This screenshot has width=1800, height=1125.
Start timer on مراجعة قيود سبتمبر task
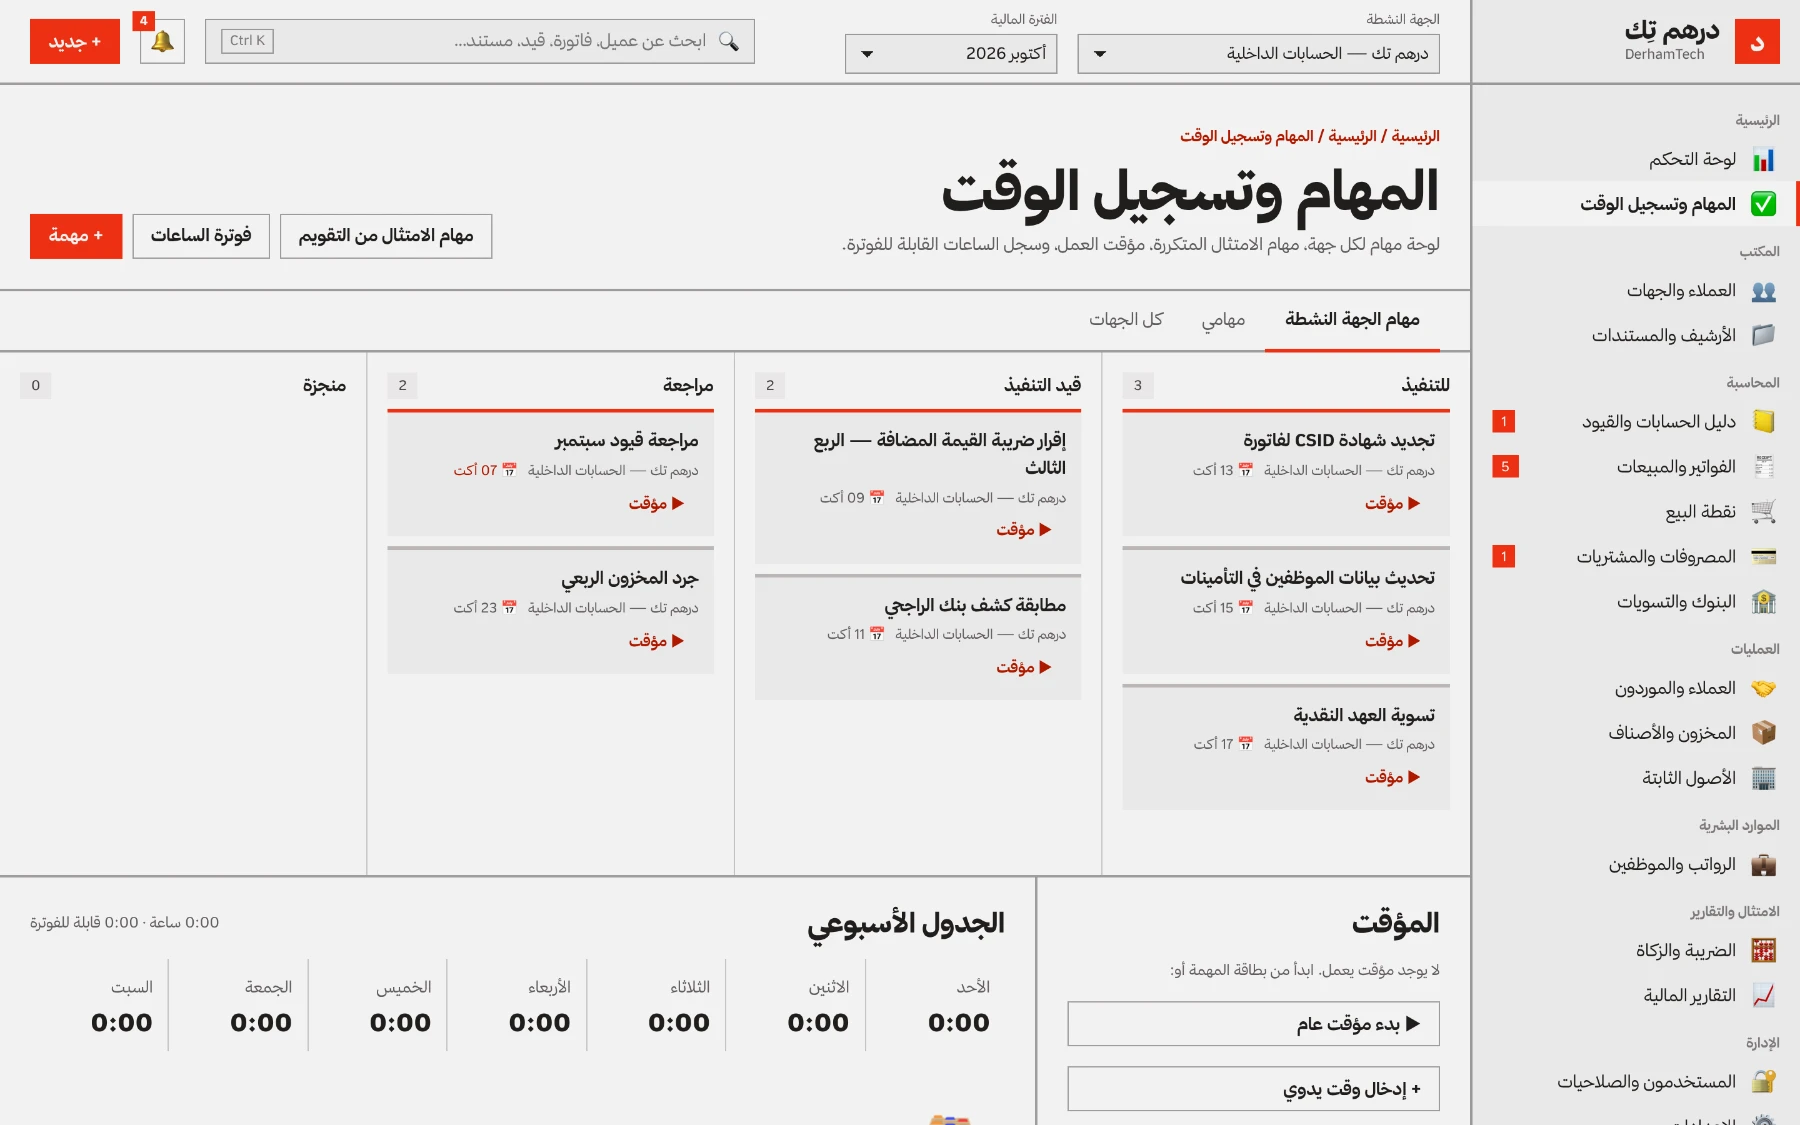pos(656,504)
